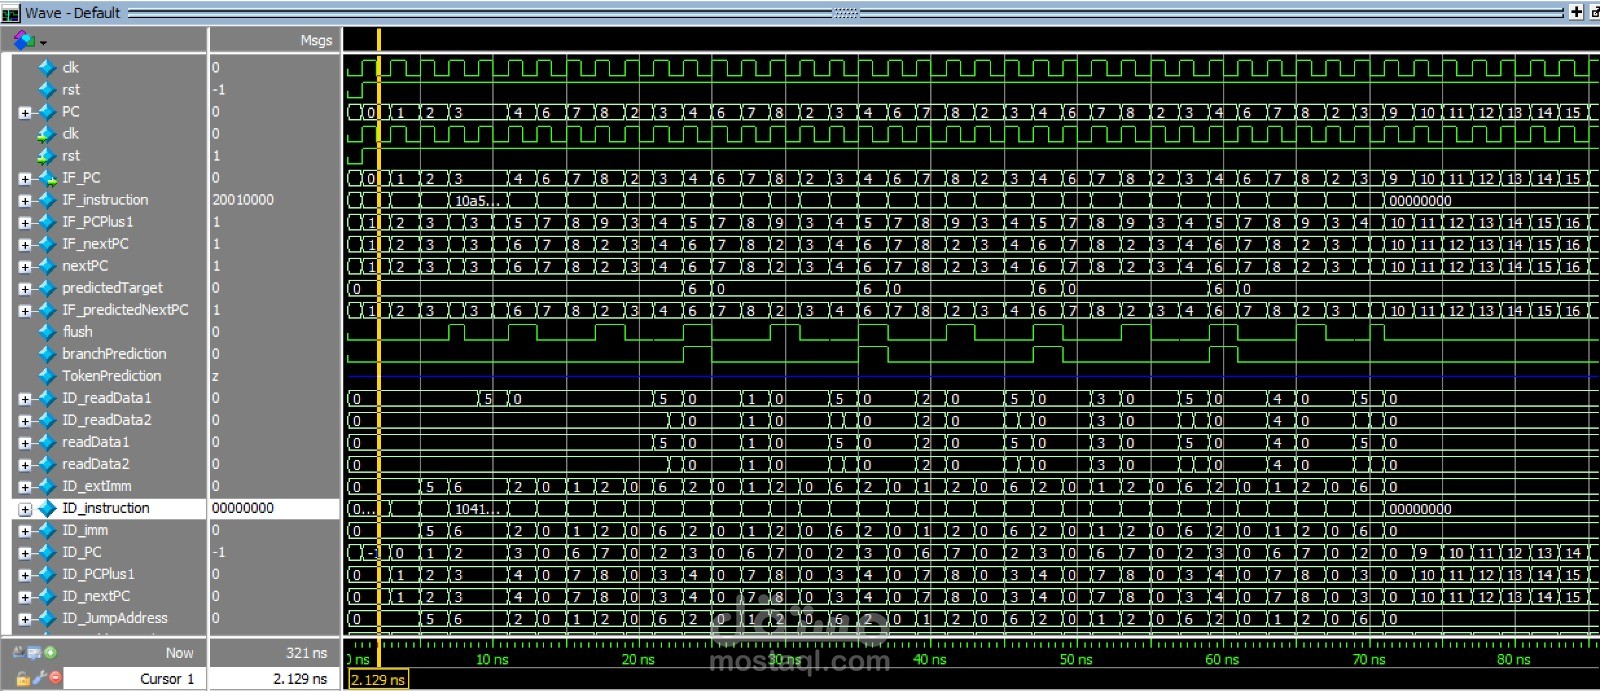Viewport: 1600px width, 691px height.
Task: Click the red remove cursor icon
Action: (x=55, y=678)
